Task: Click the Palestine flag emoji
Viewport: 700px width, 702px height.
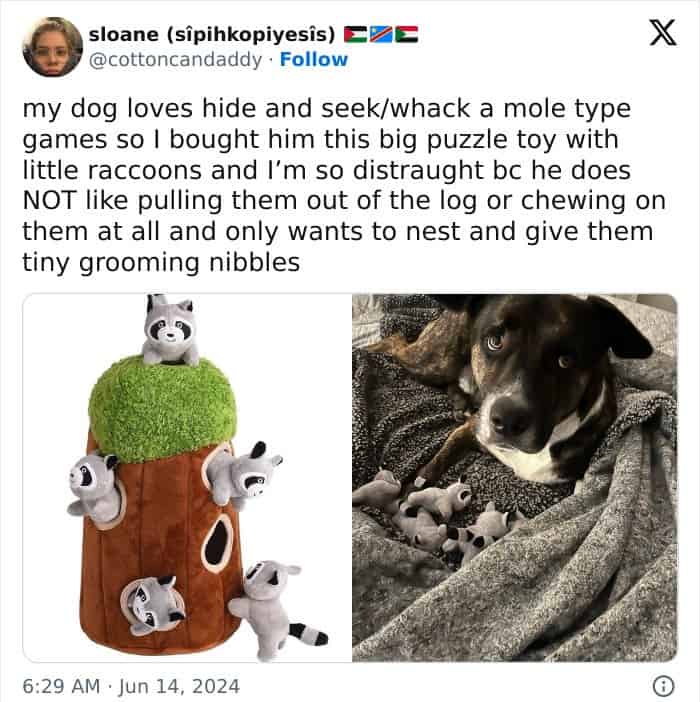Action: 355,34
